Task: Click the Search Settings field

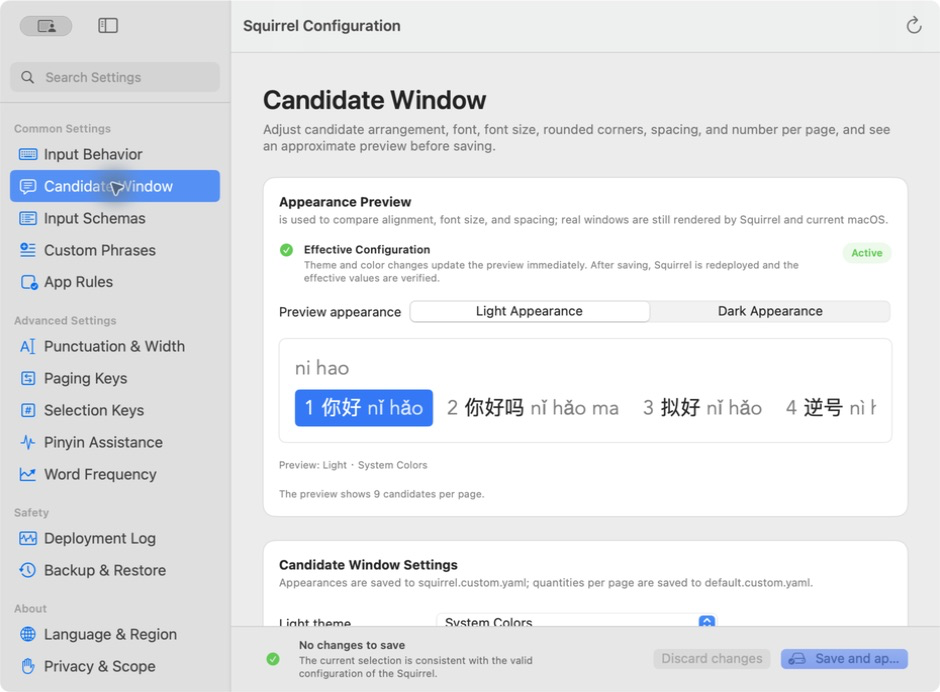Action: click(x=115, y=77)
